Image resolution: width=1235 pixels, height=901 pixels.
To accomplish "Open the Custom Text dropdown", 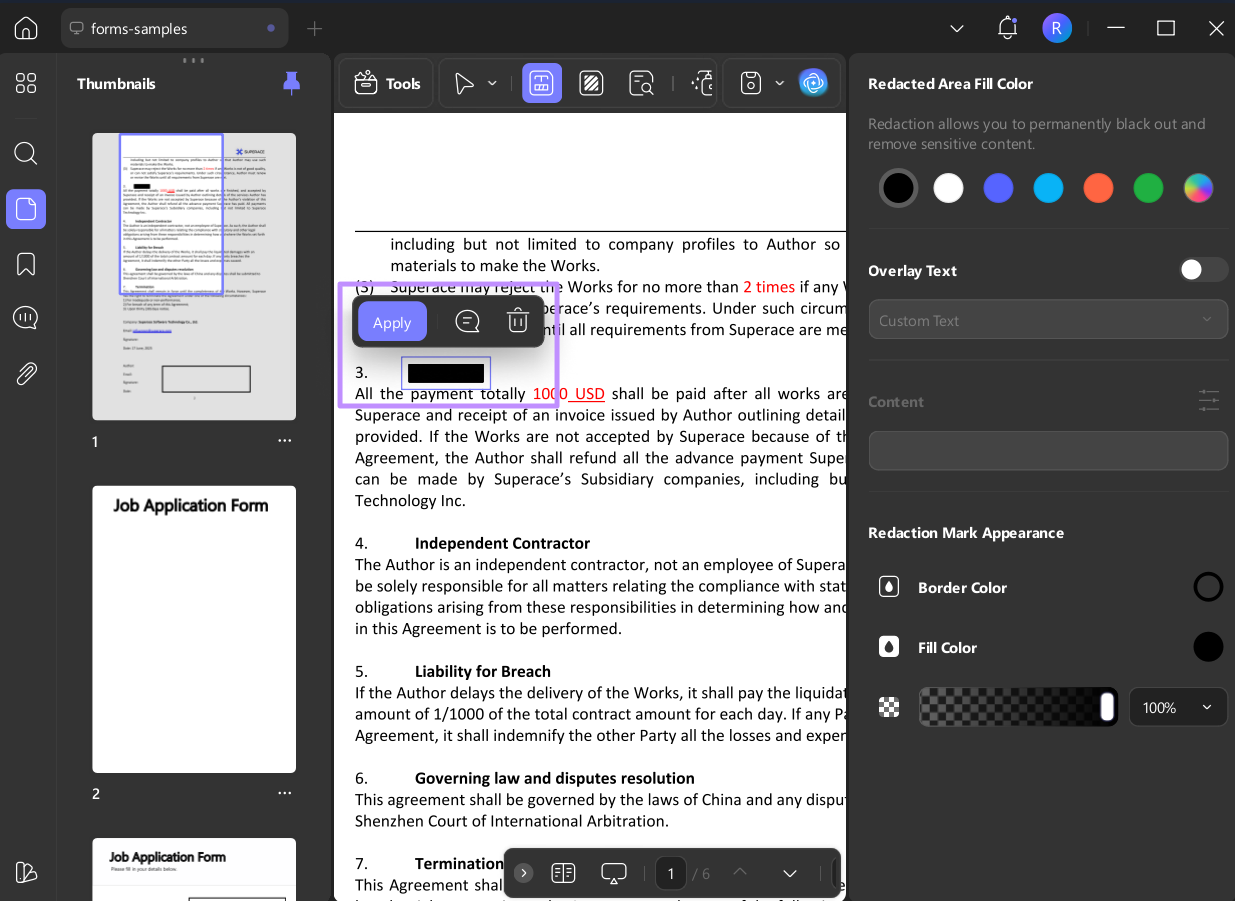I will point(1048,319).
